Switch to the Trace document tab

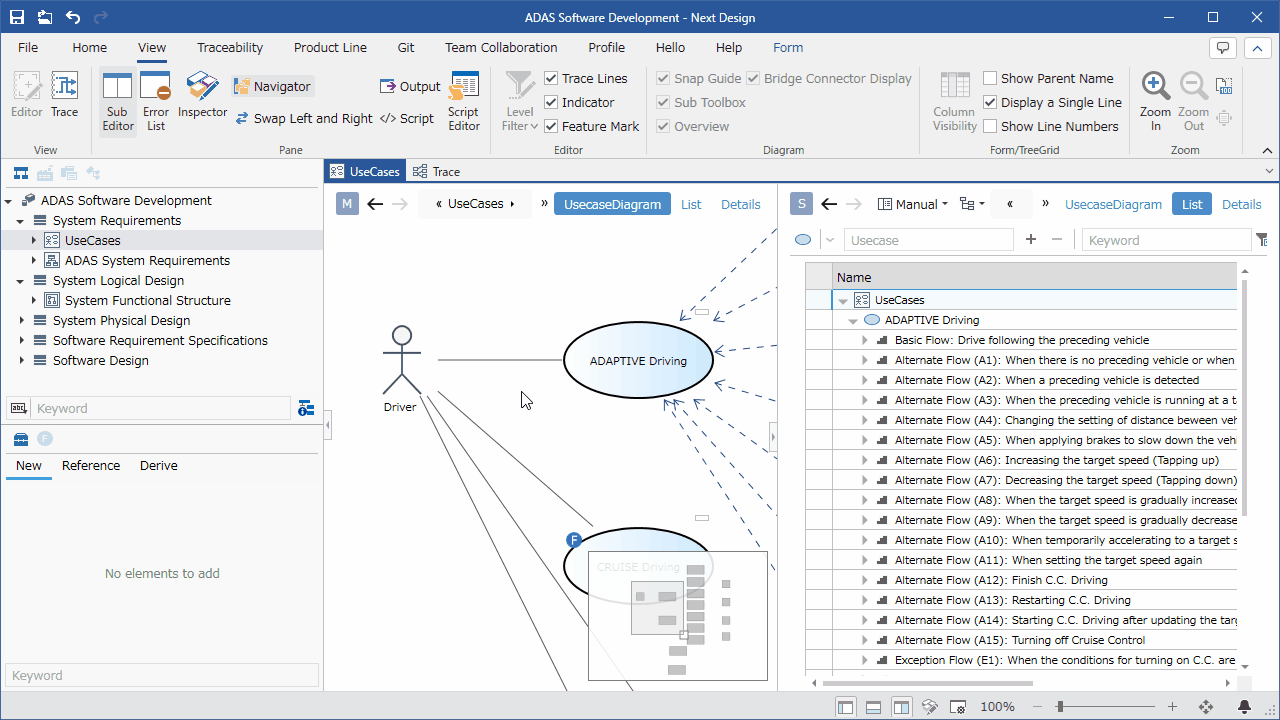(x=436, y=171)
